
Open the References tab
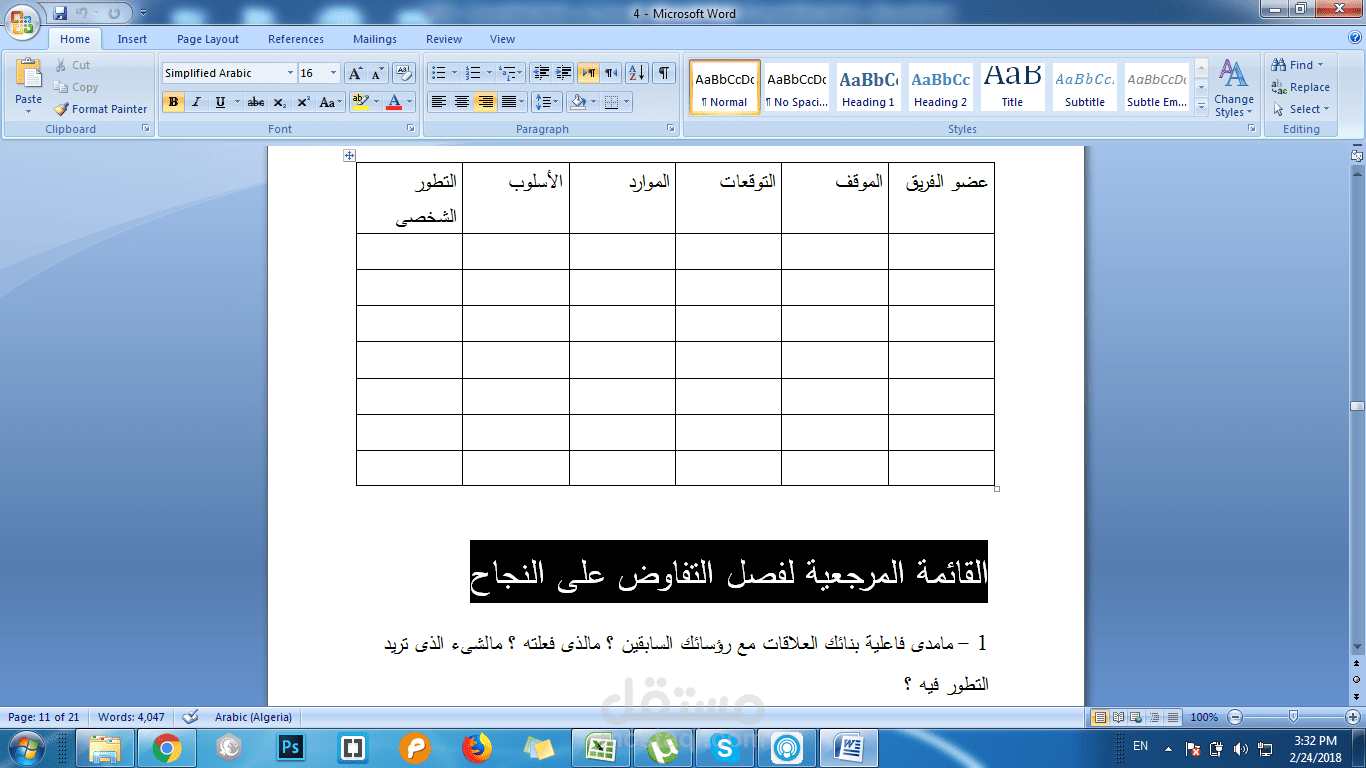[x=296, y=39]
